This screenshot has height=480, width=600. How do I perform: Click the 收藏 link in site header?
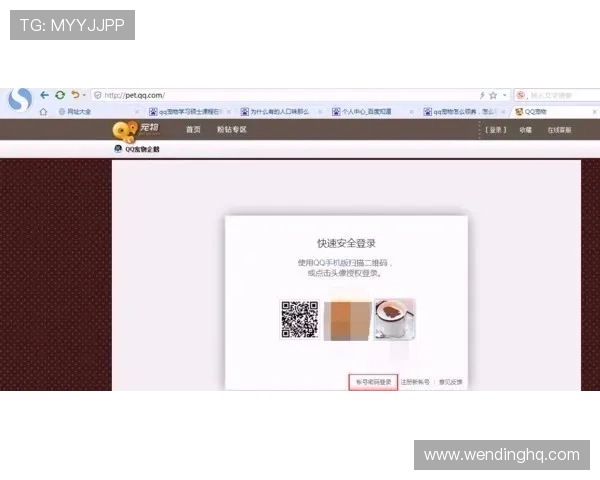click(x=526, y=130)
